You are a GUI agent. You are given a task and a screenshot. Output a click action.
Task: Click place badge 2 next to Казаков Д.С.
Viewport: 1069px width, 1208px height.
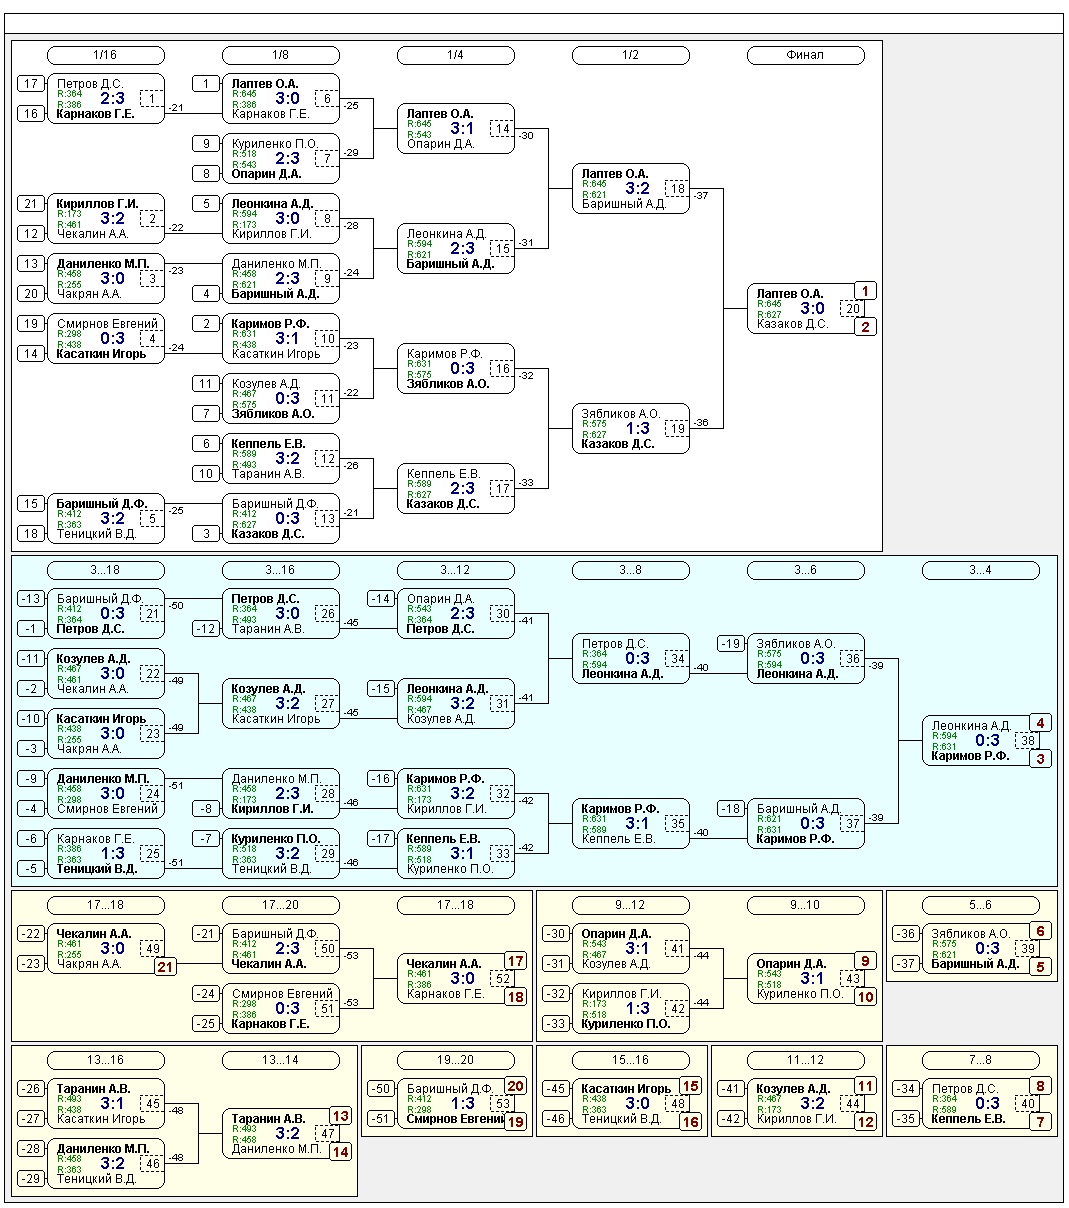[x=866, y=326]
